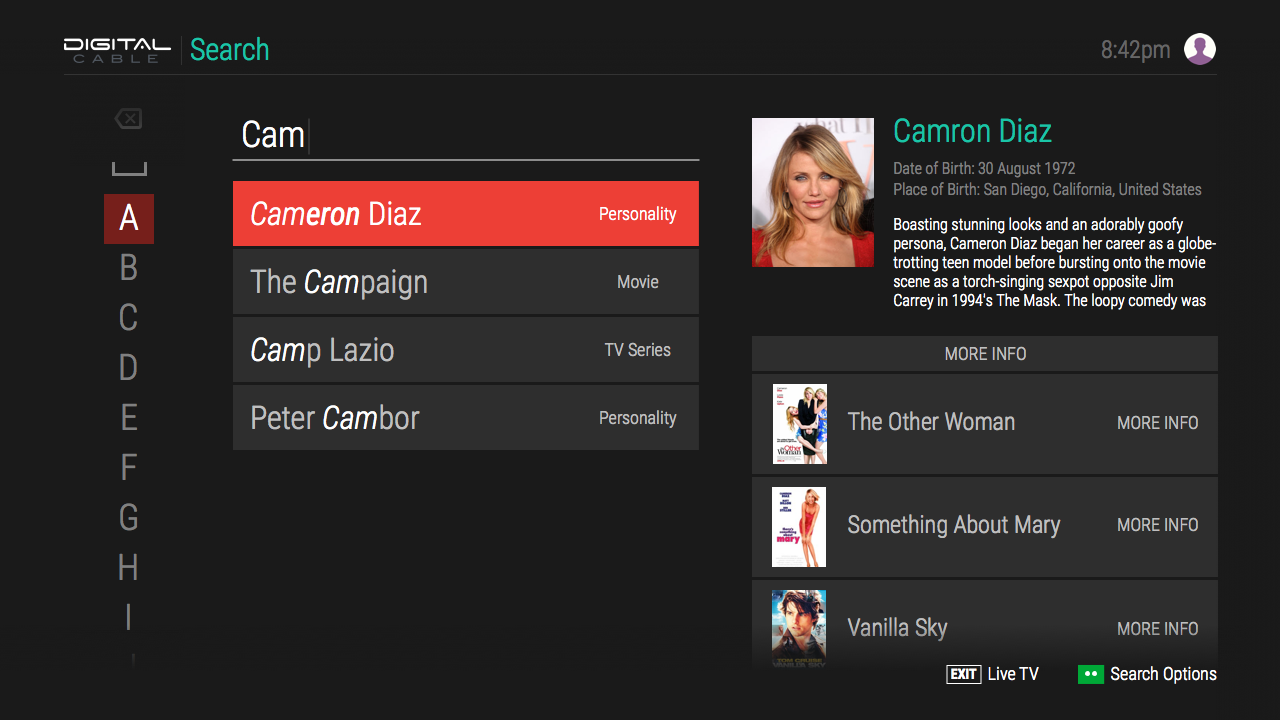The width and height of the screenshot is (1280, 720).
Task: Click the MORE INFO header bar
Action: point(984,353)
